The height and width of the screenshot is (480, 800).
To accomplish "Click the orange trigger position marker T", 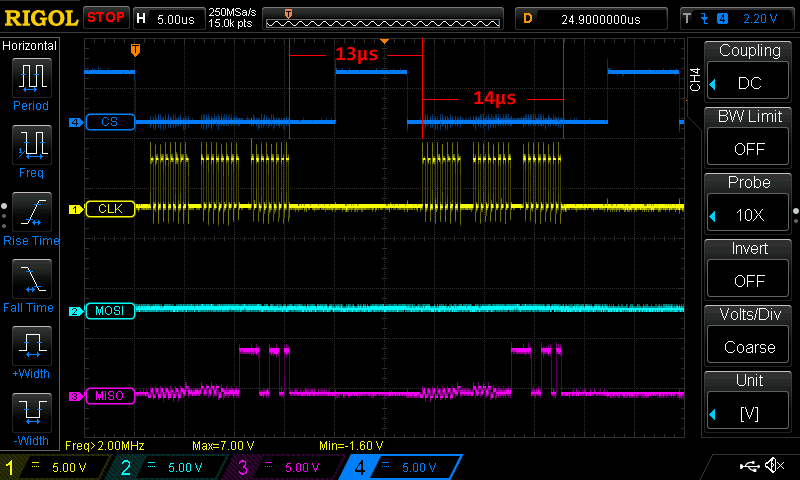I will click(x=135, y=49).
